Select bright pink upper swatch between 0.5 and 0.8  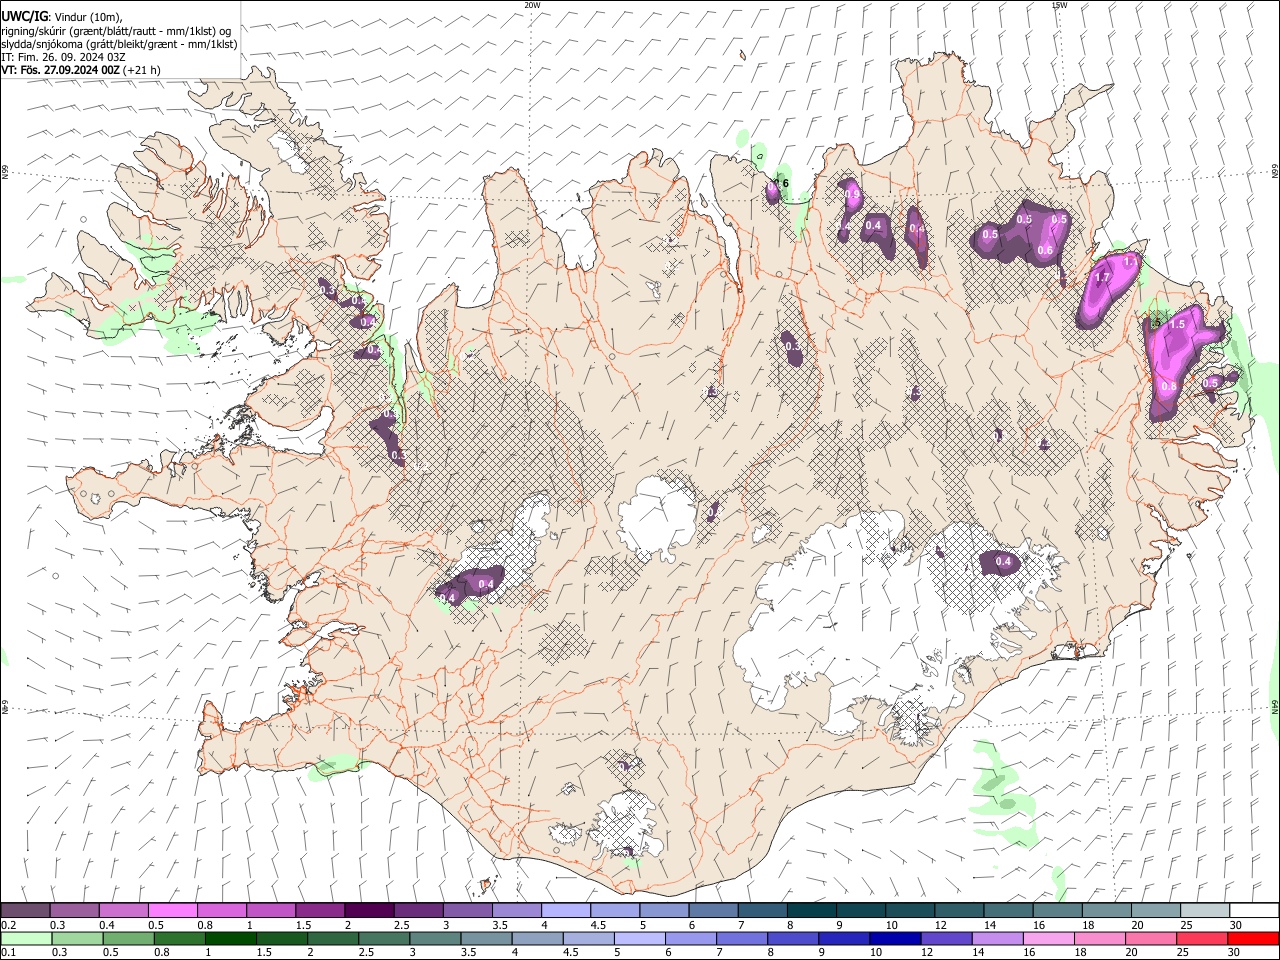[x=172, y=911]
